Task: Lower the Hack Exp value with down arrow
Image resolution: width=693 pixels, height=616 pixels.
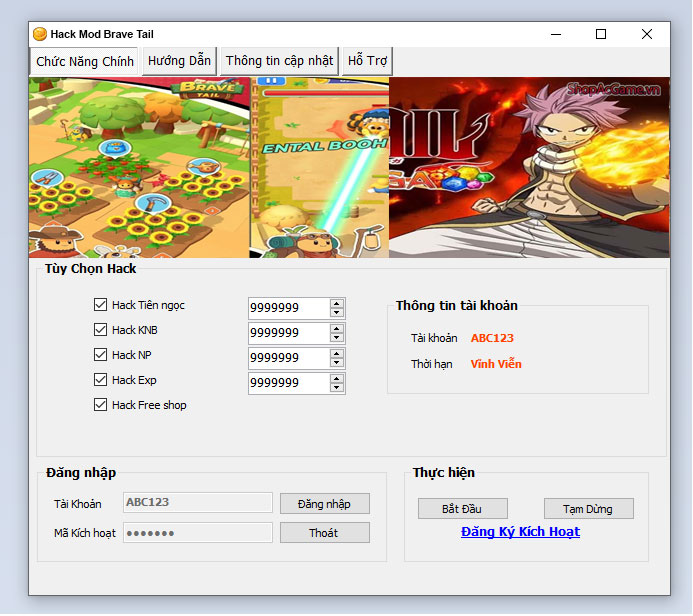Action: [x=337, y=388]
